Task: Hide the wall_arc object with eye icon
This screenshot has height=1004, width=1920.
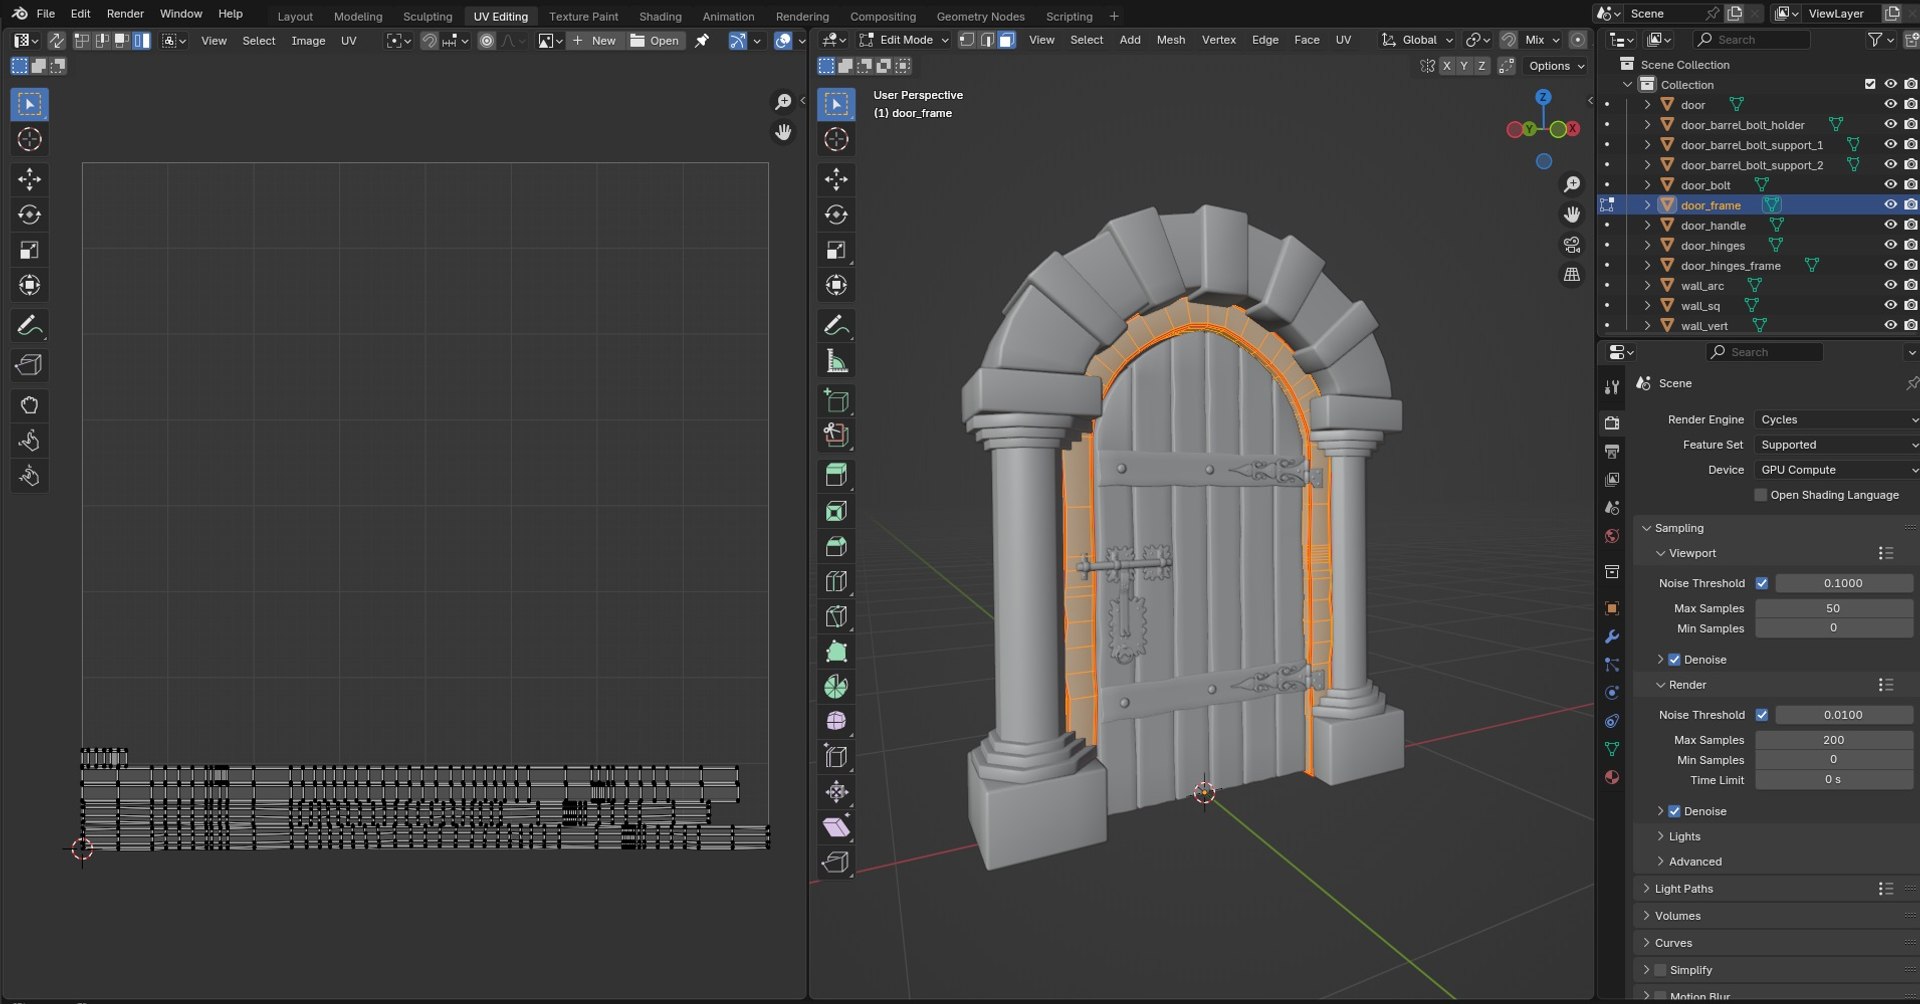Action: 1890,285
